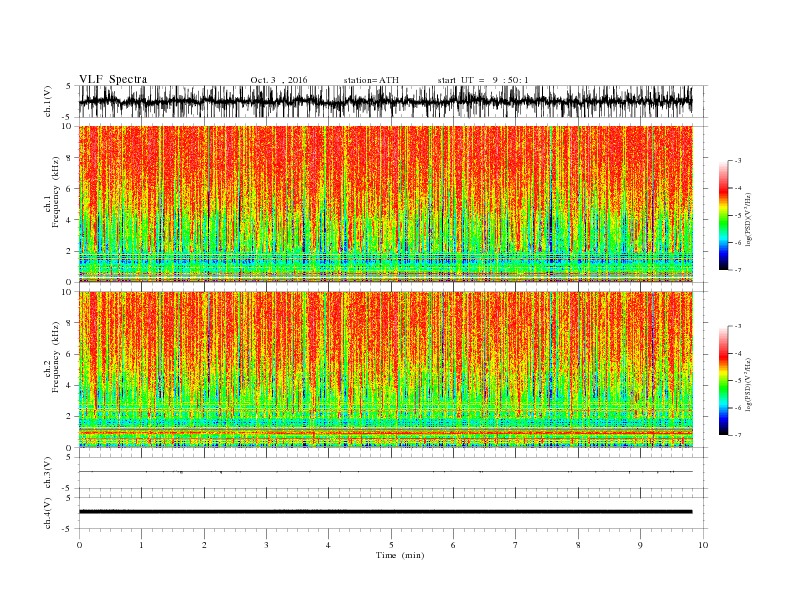Click the flat ch.3 voltage trace
This screenshot has width=792, height=612.
385,472
